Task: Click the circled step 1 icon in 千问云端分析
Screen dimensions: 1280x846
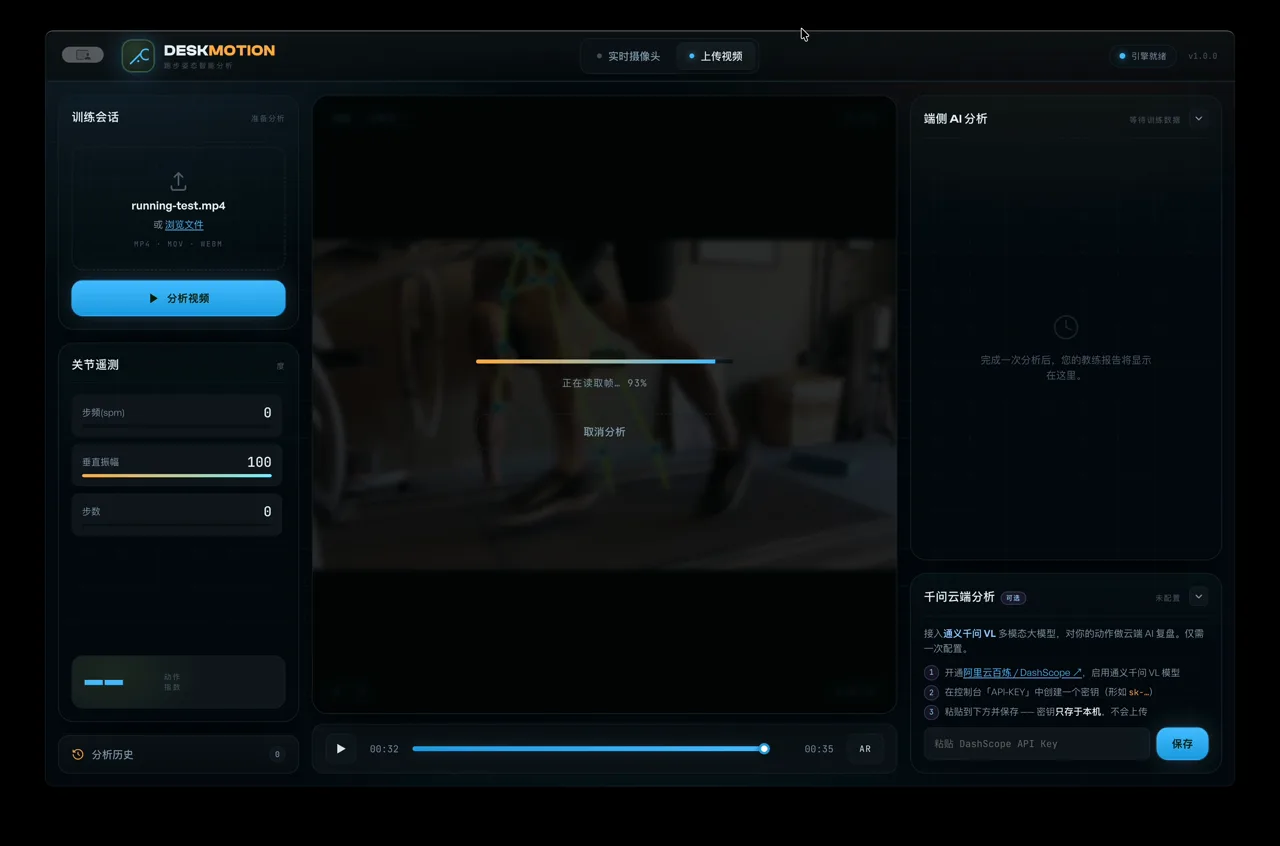Action: pos(931,673)
